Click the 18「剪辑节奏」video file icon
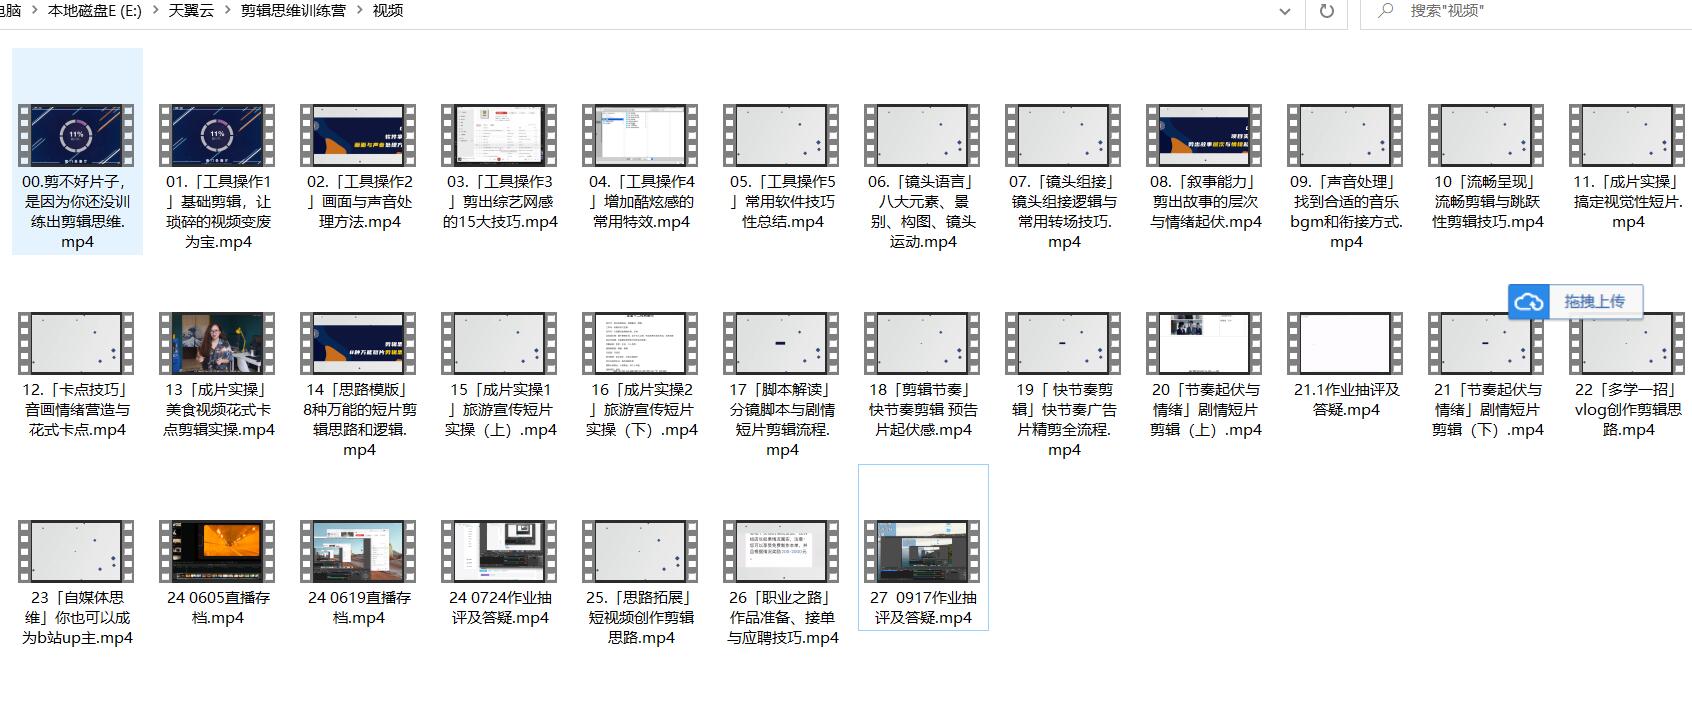This screenshot has width=1692, height=702. [x=922, y=343]
